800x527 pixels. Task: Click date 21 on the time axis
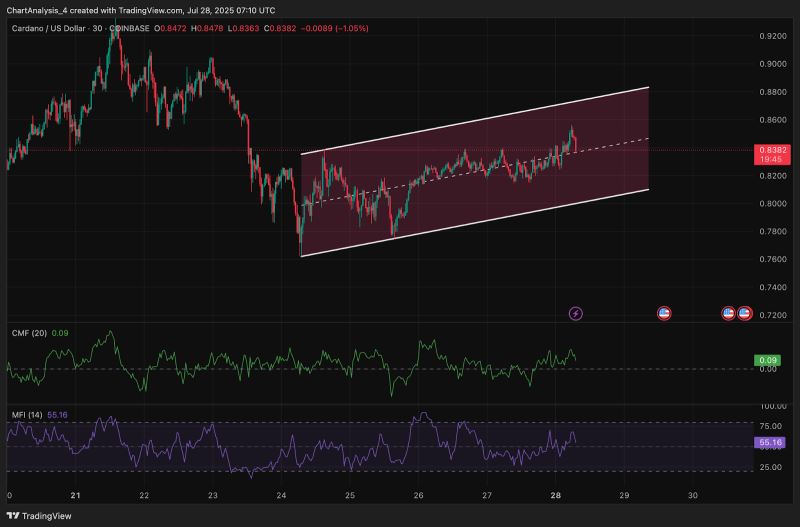click(76, 495)
